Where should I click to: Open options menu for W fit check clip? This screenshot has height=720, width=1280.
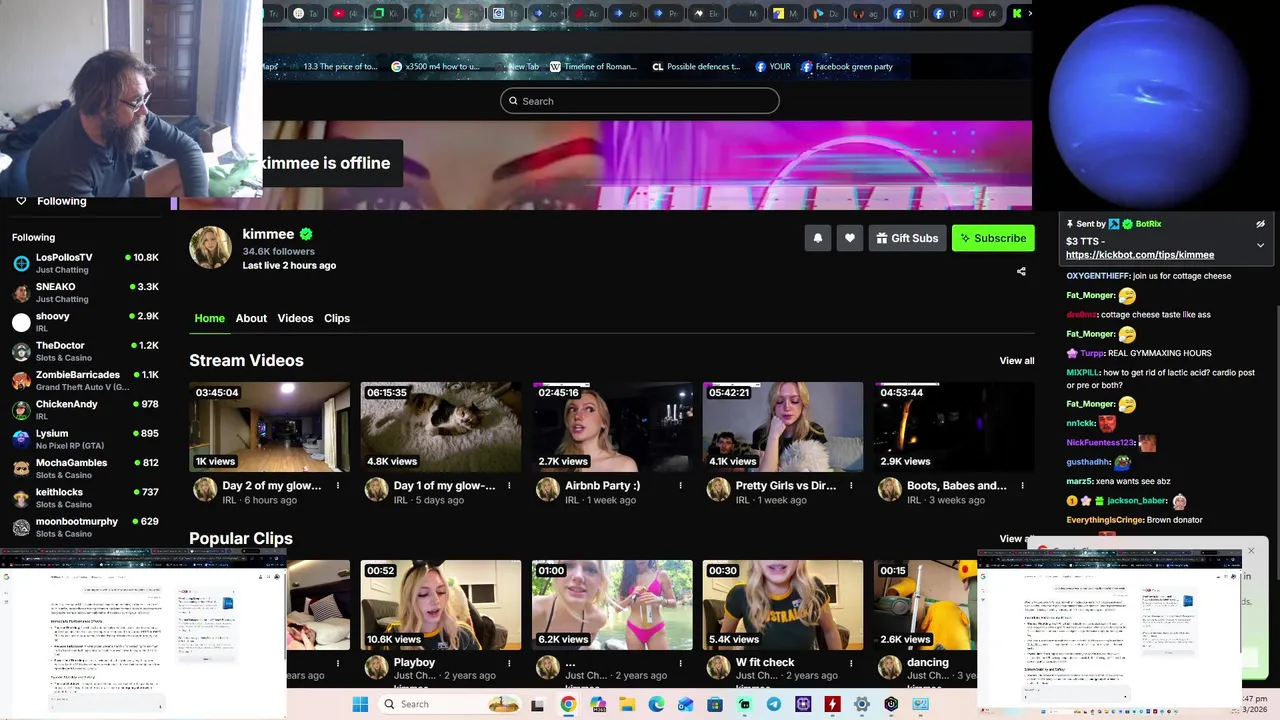tap(851, 663)
